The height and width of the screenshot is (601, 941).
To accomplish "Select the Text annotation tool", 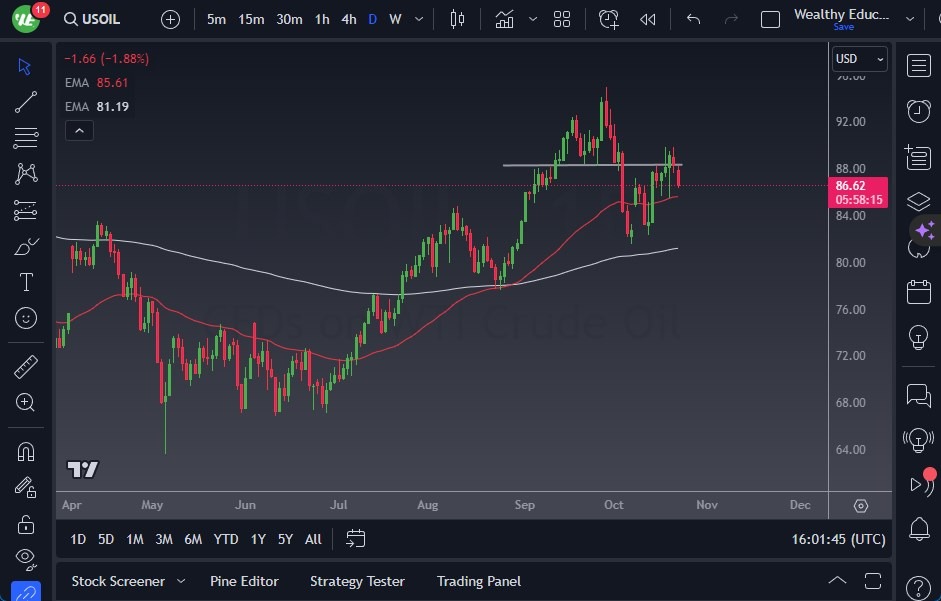I will [x=25, y=282].
